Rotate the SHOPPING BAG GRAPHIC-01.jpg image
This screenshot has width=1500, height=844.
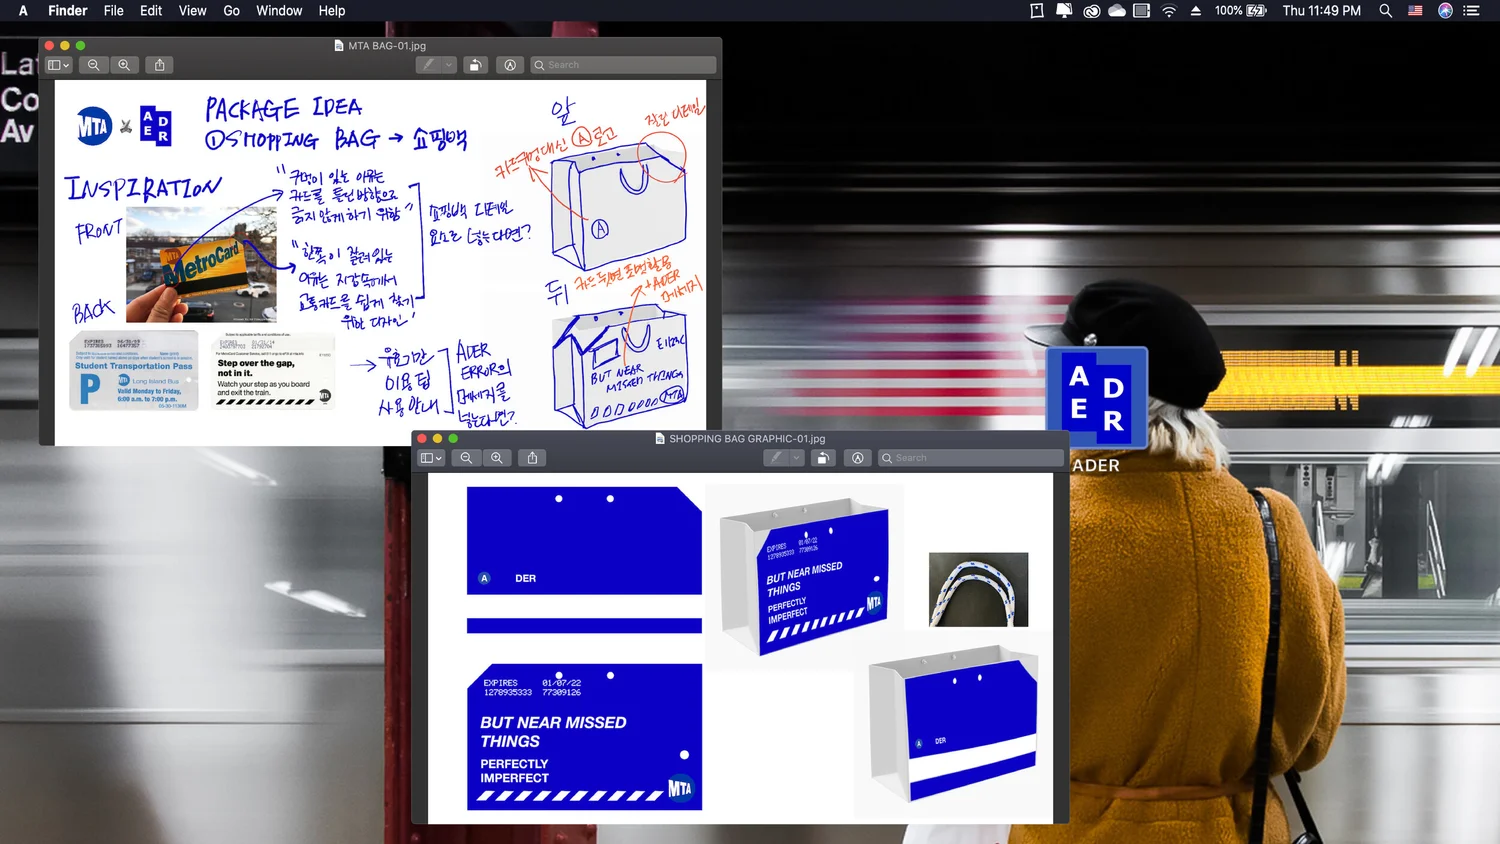pos(823,458)
